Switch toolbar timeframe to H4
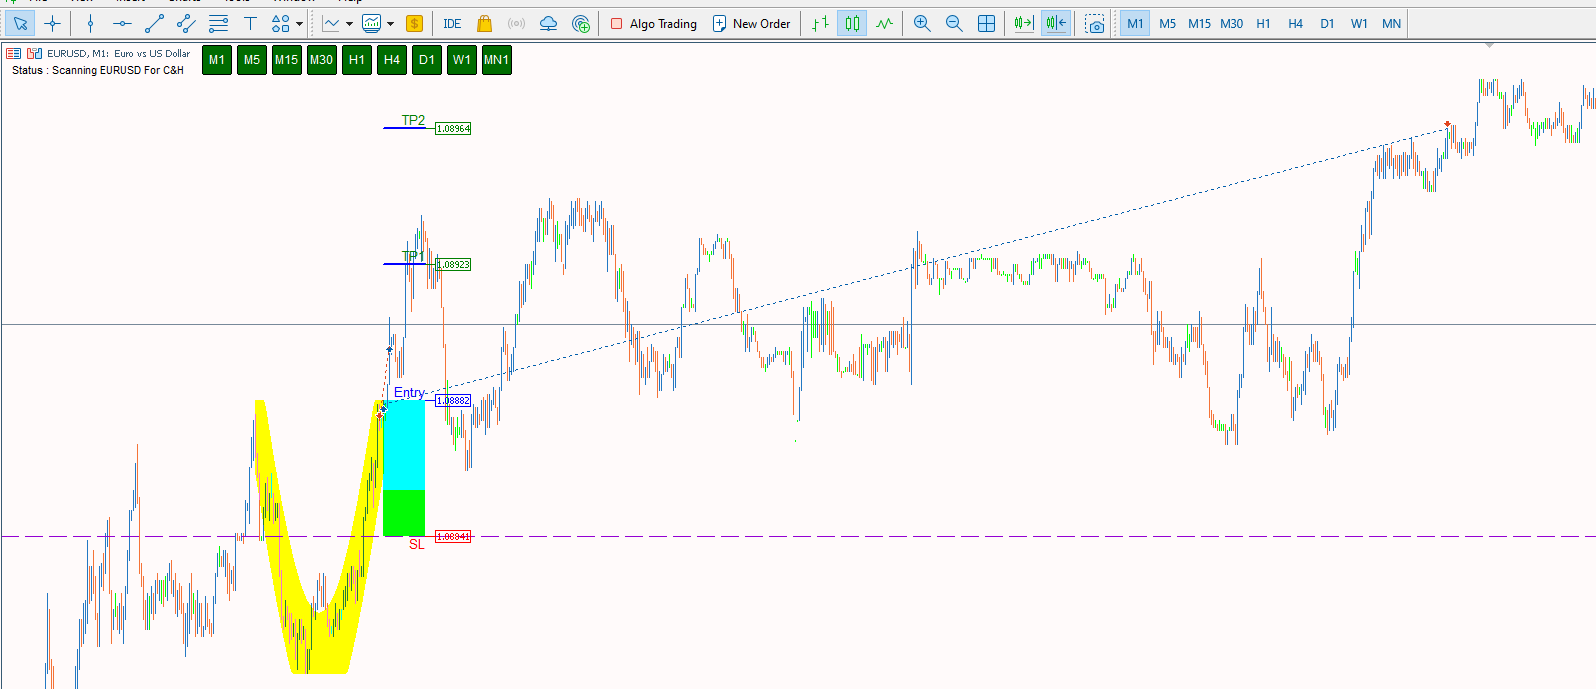Image resolution: width=1596 pixels, height=689 pixels. coord(1295,23)
